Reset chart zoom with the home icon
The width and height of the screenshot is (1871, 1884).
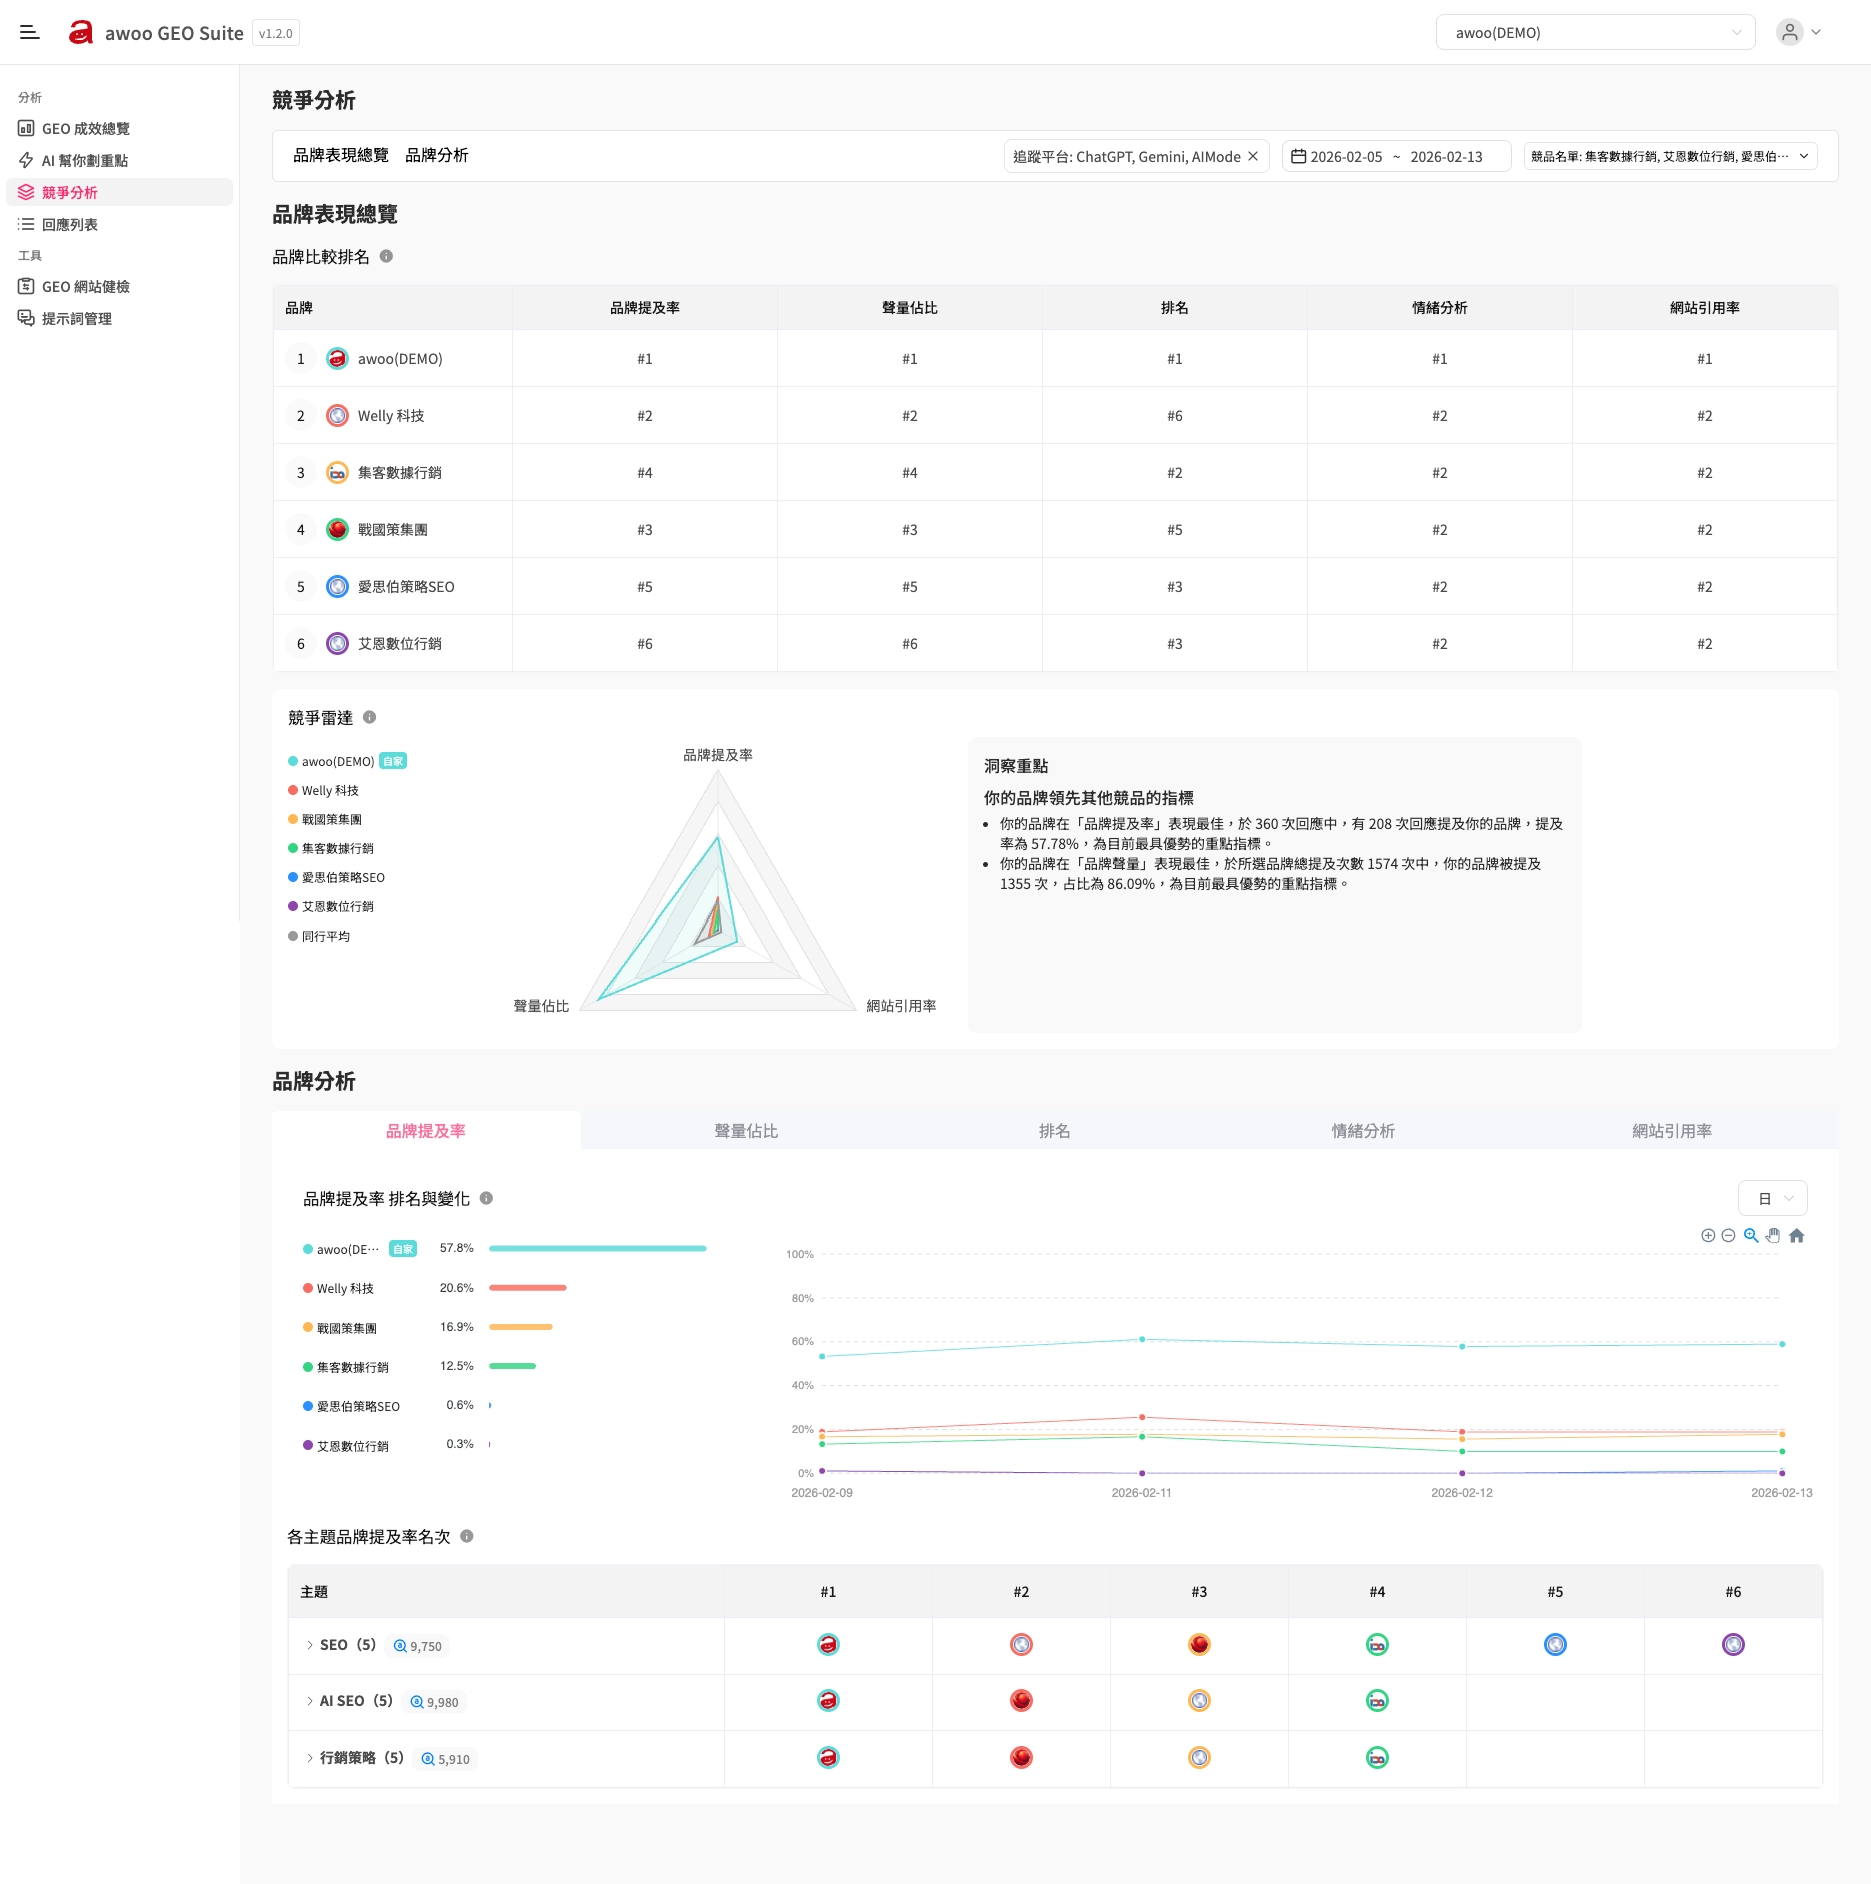click(x=1797, y=1236)
